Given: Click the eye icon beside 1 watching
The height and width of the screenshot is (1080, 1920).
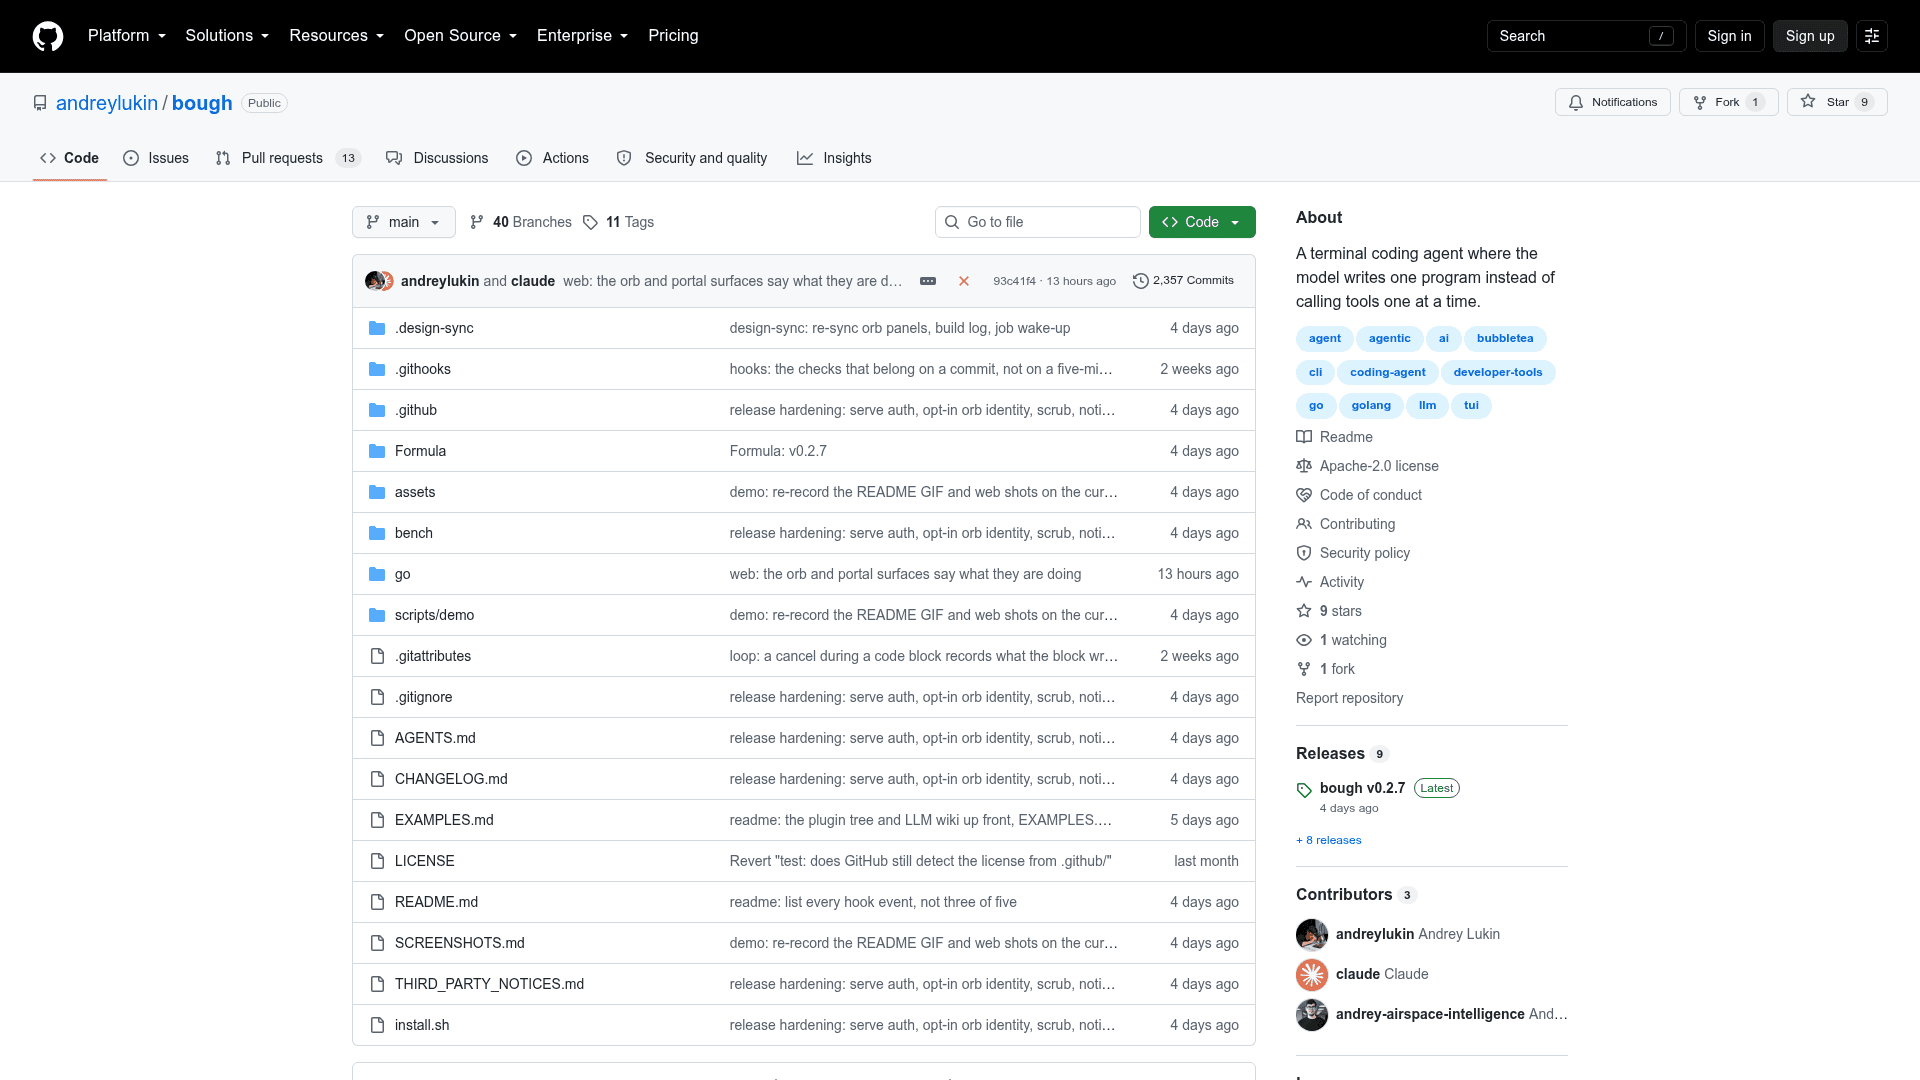Looking at the screenshot, I should (1304, 640).
